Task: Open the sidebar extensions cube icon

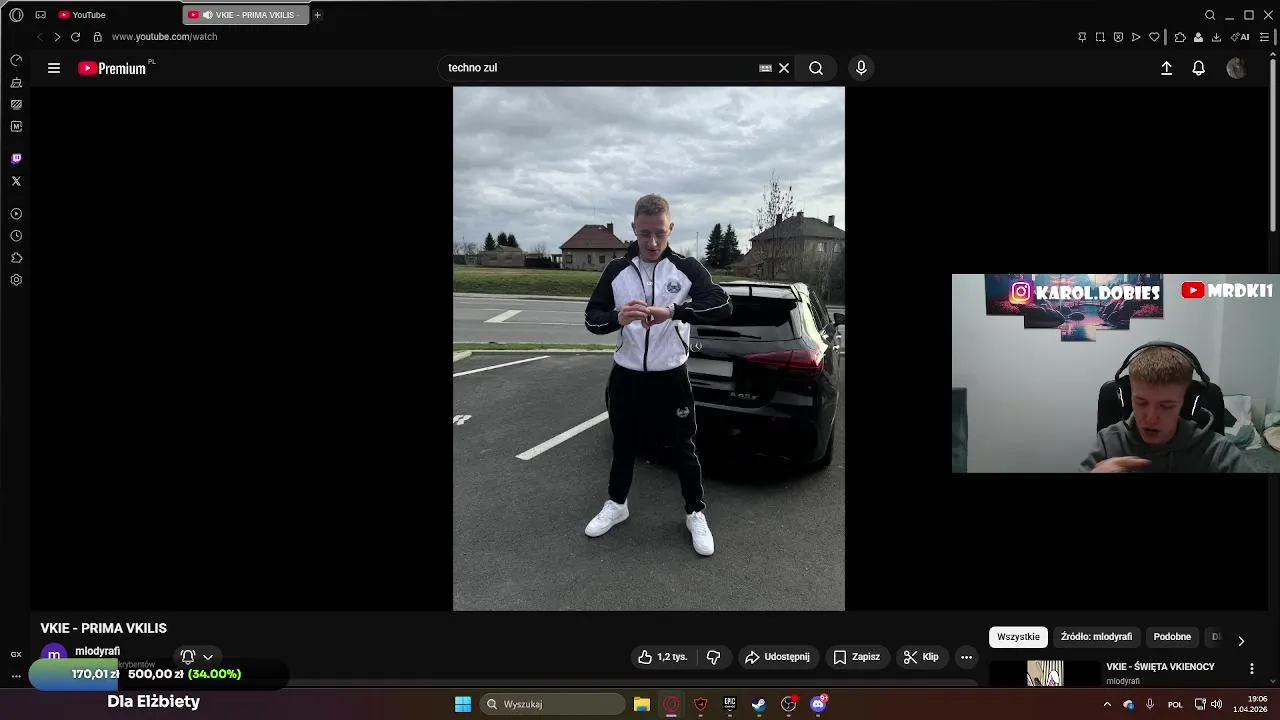Action: [16, 258]
